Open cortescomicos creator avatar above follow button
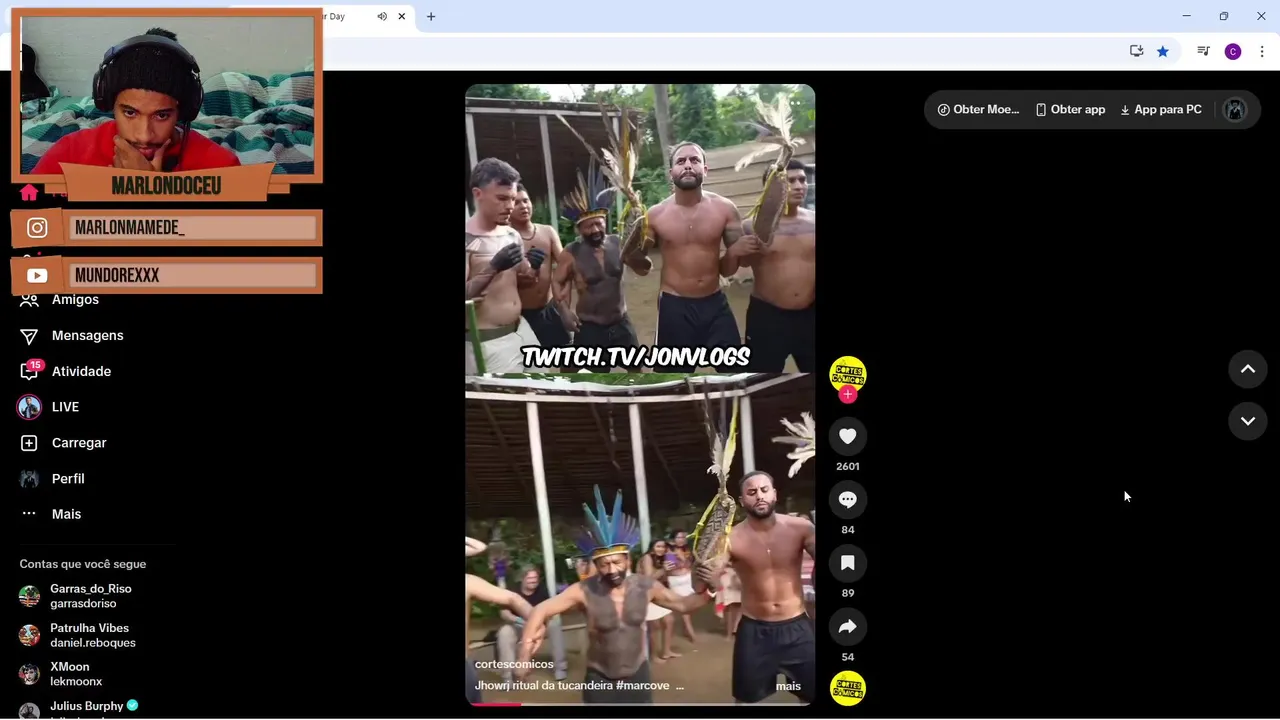This screenshot has height=720, width=1280. [x=847, y=373]
